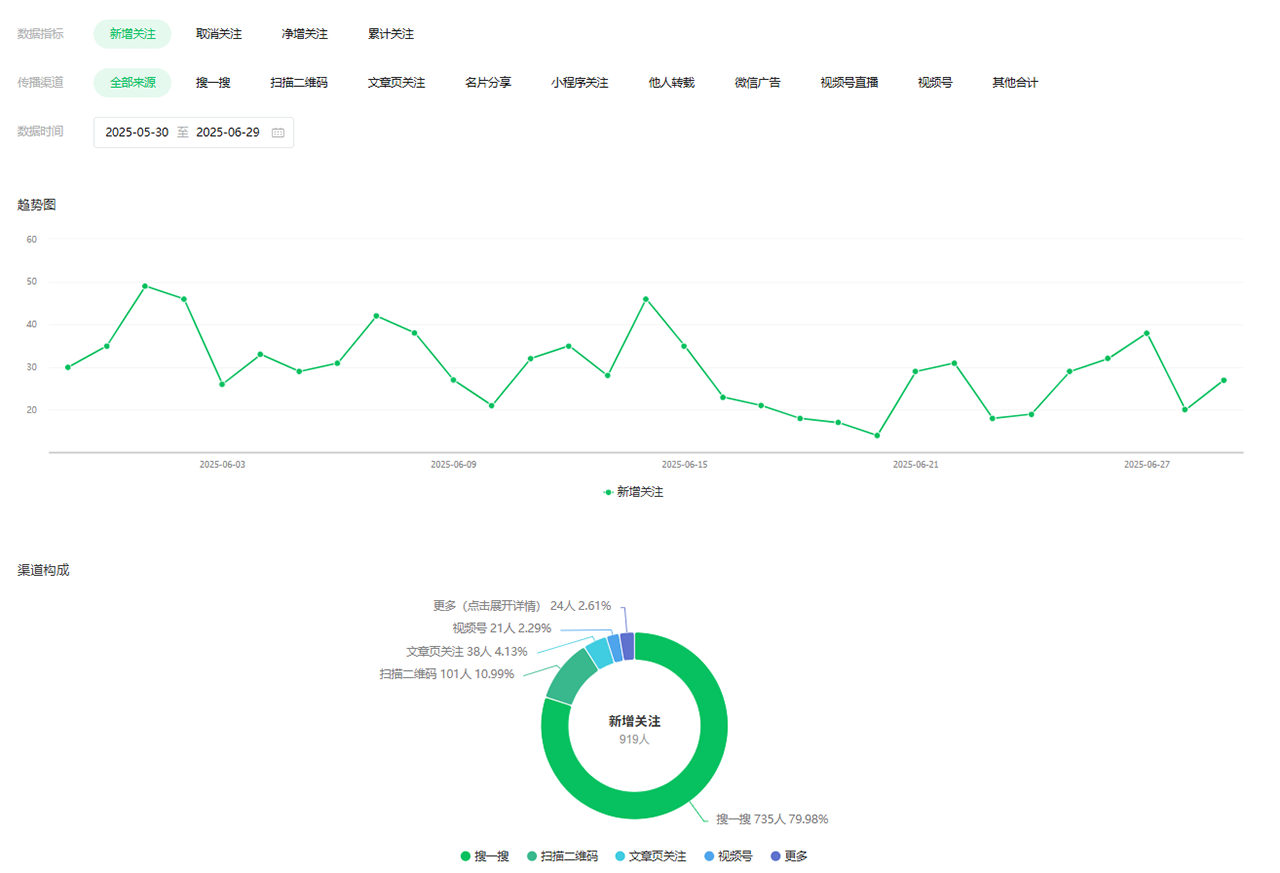Filter channel by 搜一搜
The image size is (1280, 873).
click(x=213, y=83)
